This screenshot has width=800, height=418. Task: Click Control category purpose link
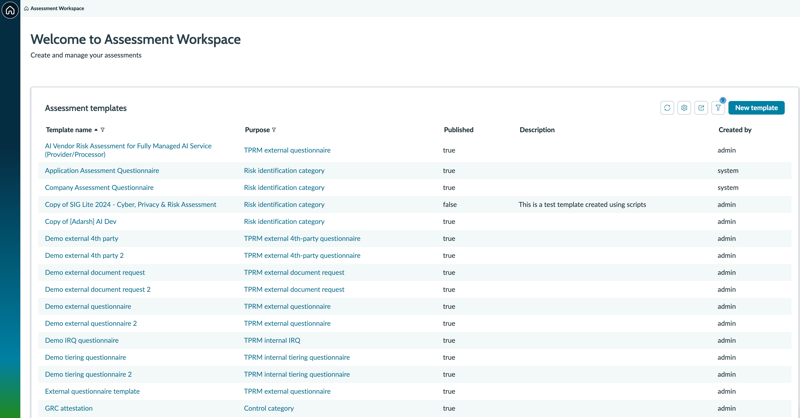(x=269, y=408)
